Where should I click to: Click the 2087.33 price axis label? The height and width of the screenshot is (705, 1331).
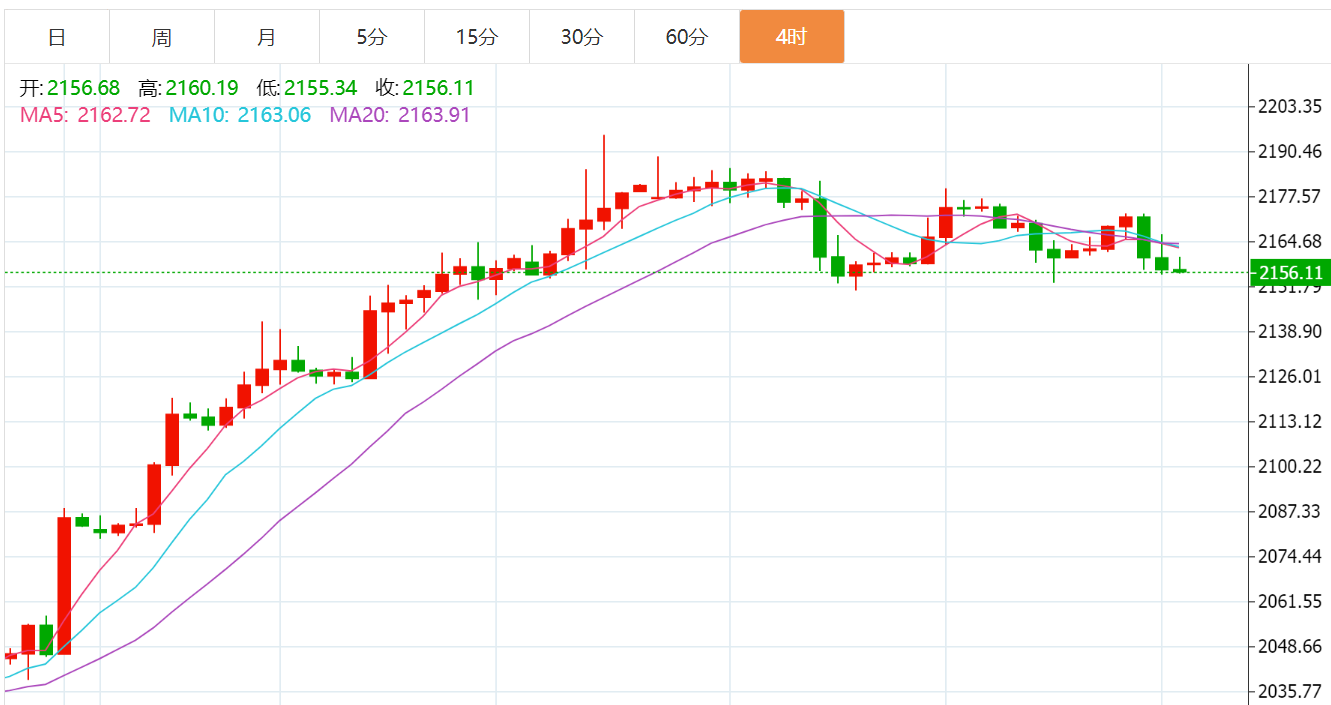pyautogui.click(x=1288, y=512)
